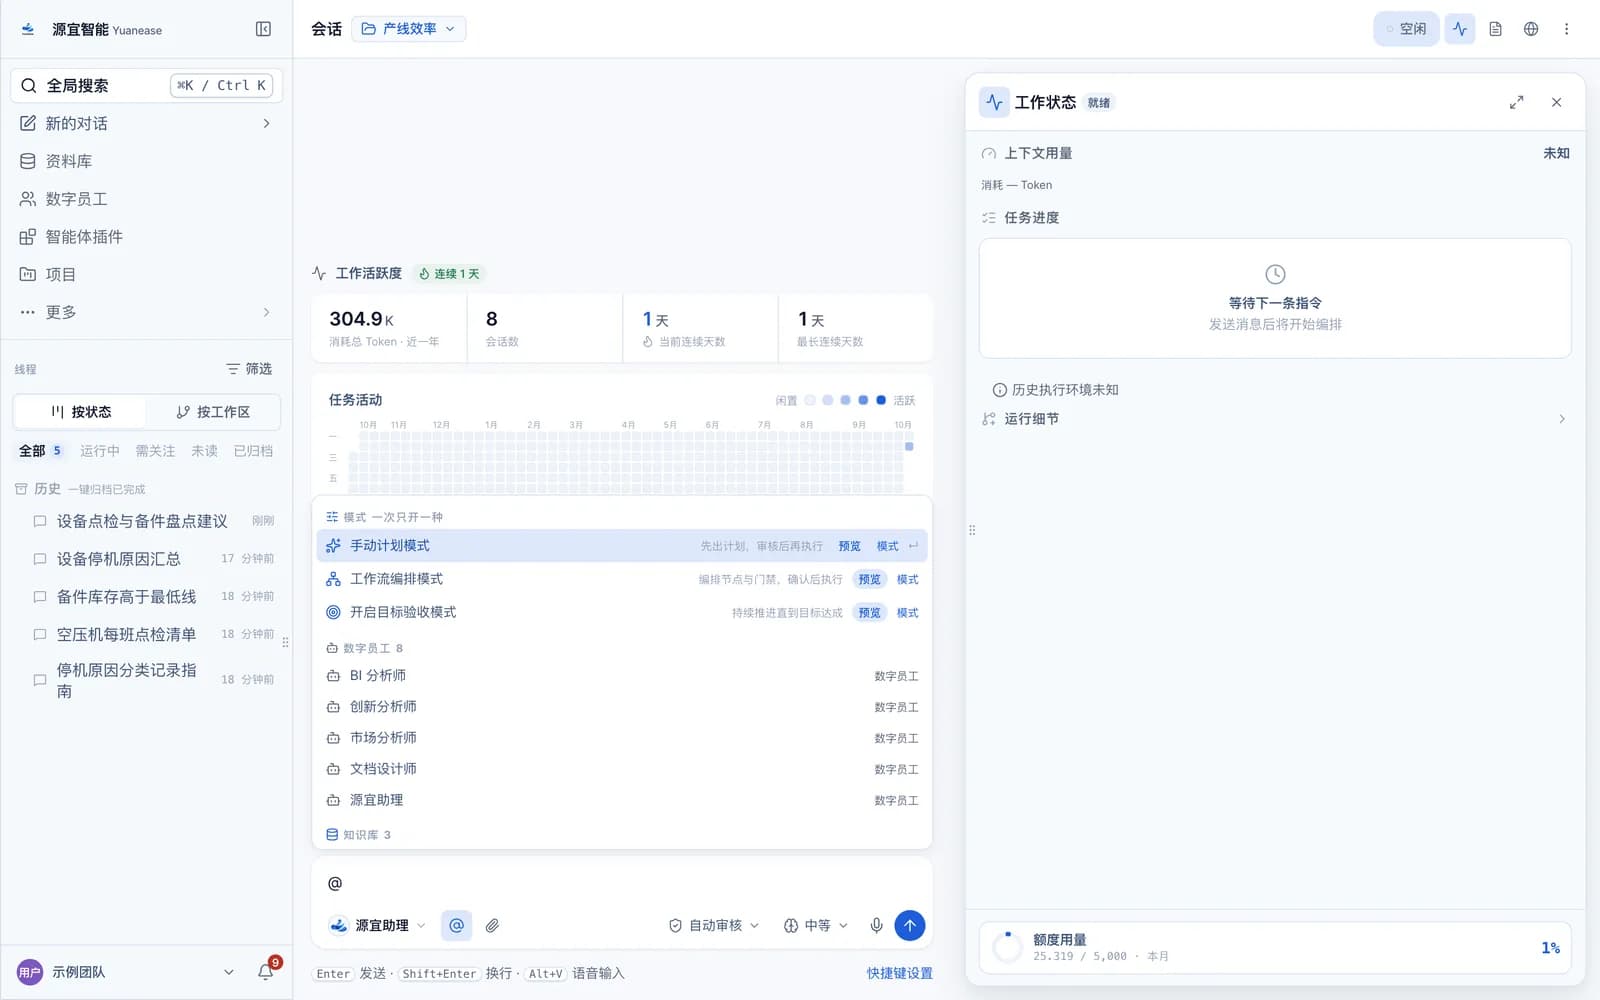
Task: Open the vertical dots more menu
Action: pyautogui.click(x=1566, y=29)
